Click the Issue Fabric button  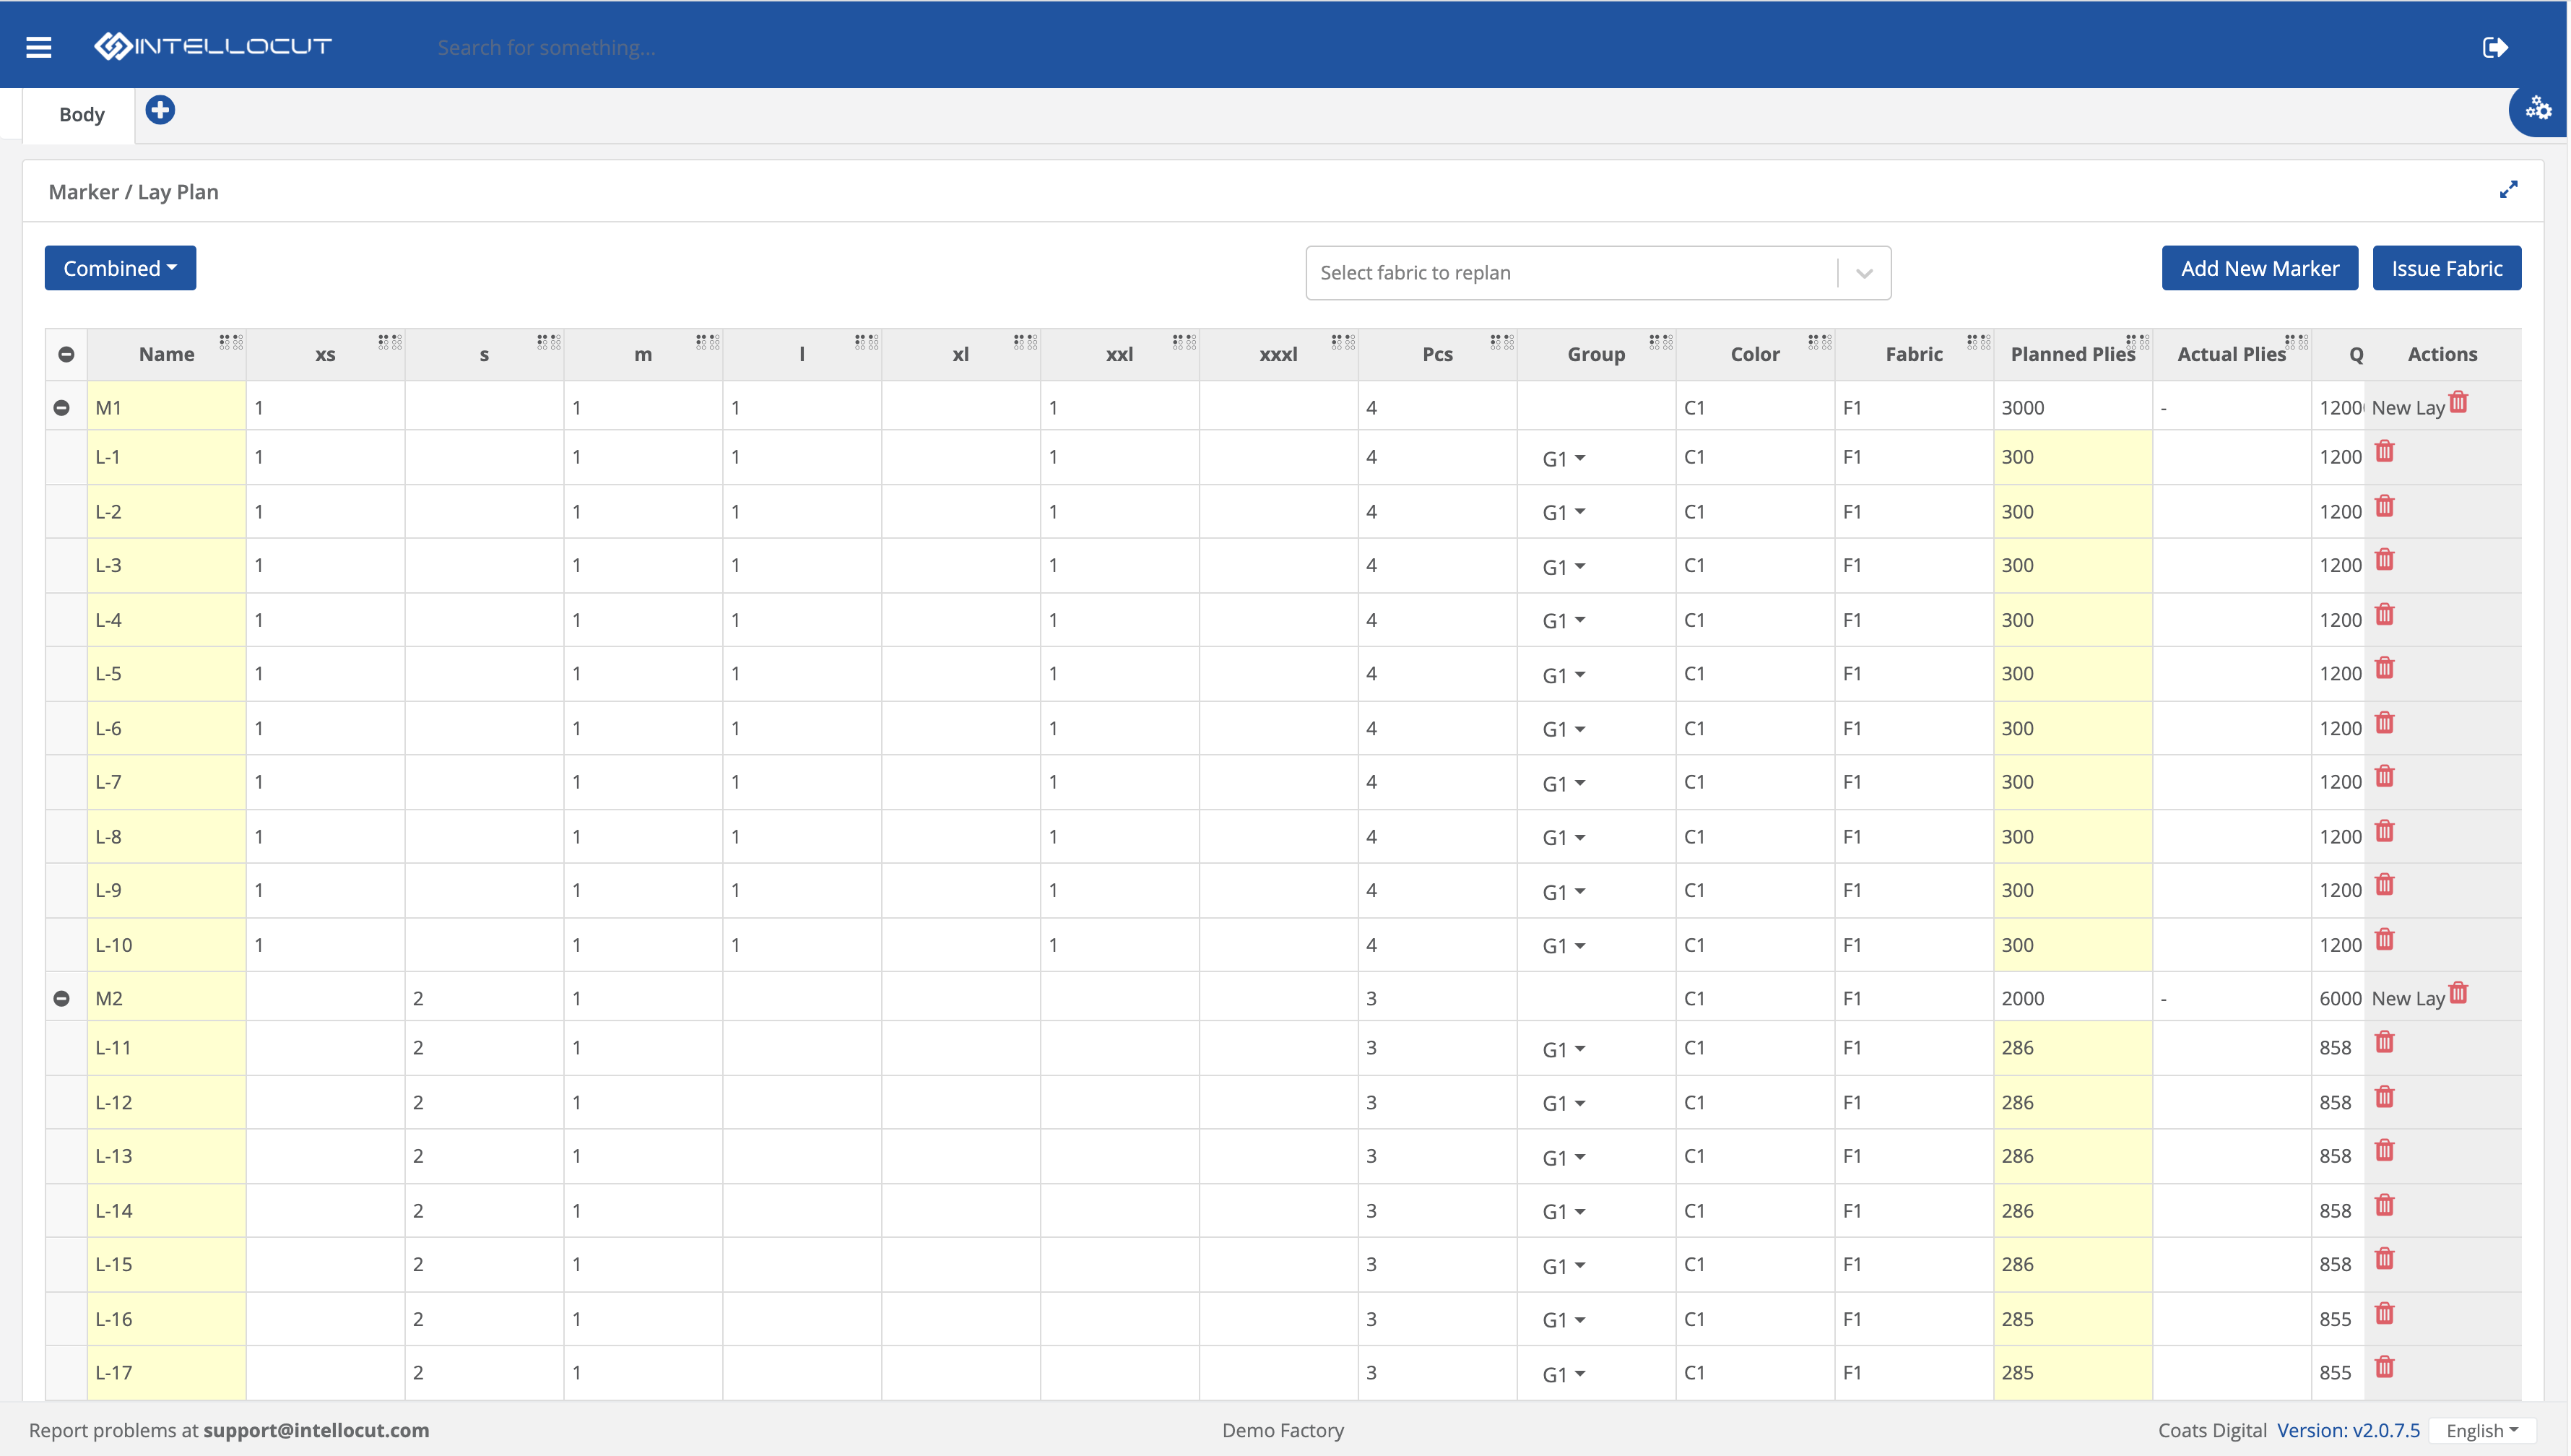pyautogui.click(x=2447, y=267)
